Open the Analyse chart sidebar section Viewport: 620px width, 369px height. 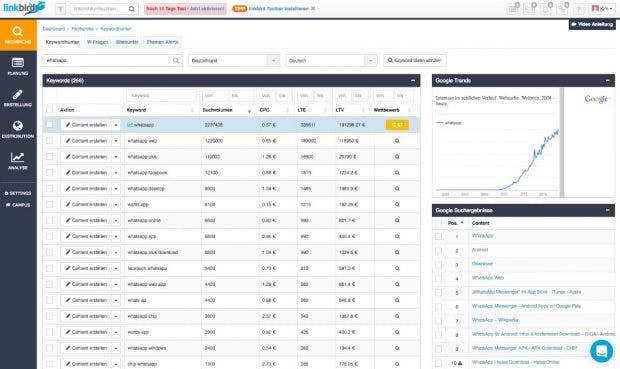click(x=18, y=161)
